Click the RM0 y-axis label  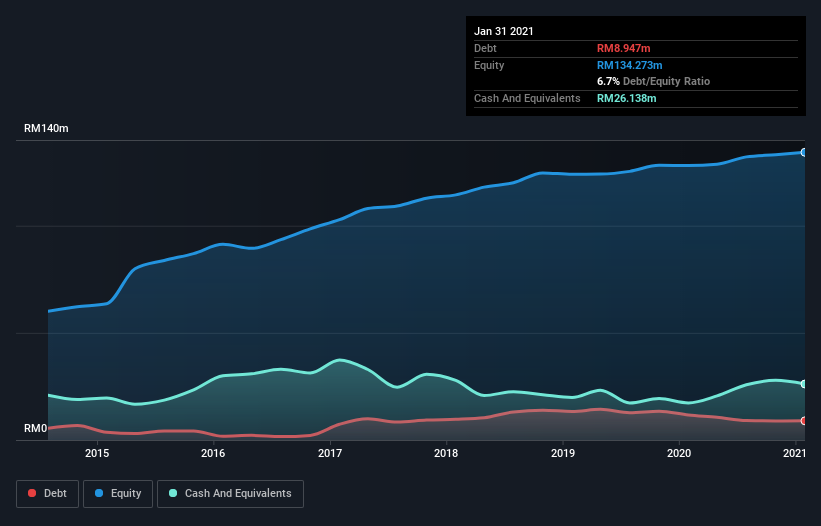pyautogui.click(x=36, y=429)
